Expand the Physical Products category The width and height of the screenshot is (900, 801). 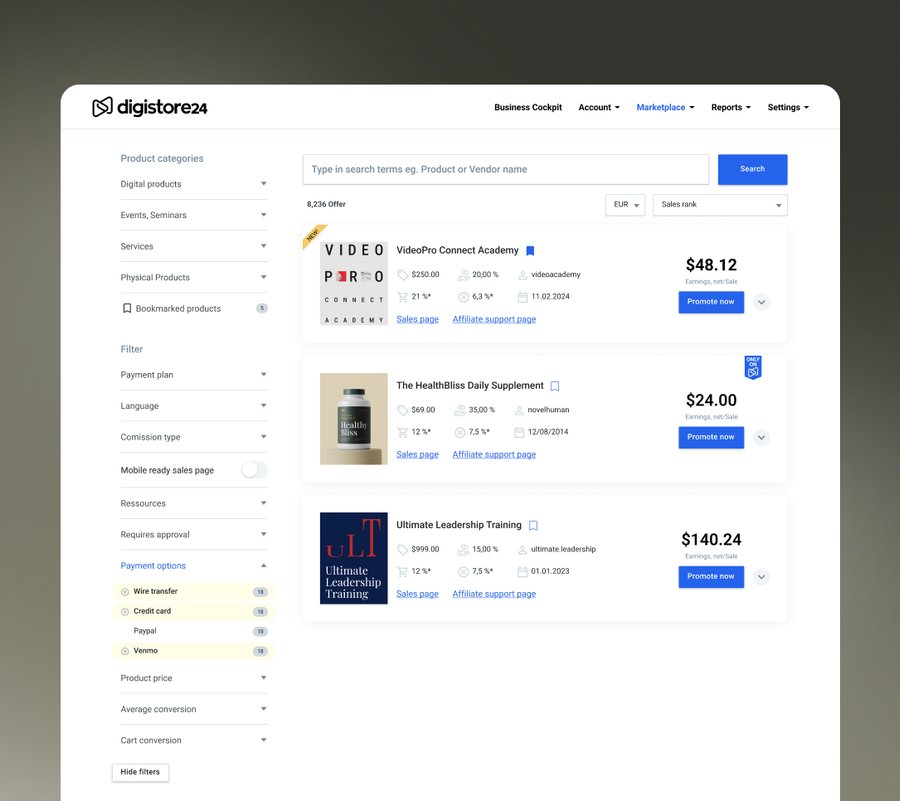[194, 277]
